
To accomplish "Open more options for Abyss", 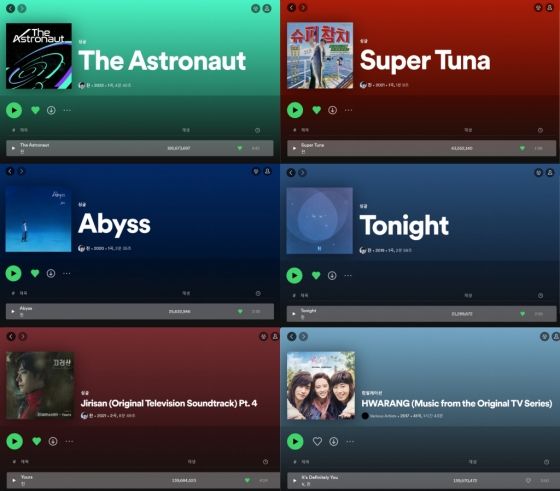I will tap(67, 274).
